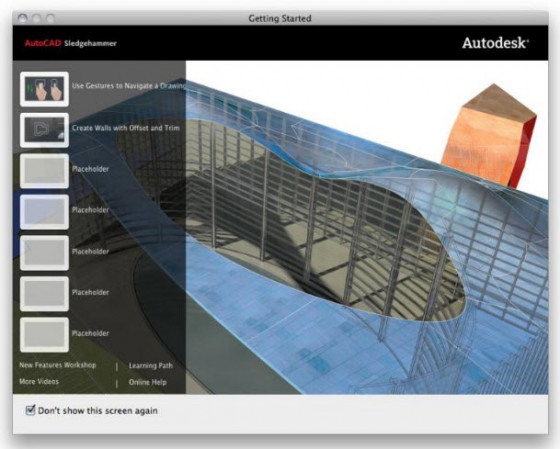Image resolution: width=560 pixels, height=449 pixels.
Task: Click the Autodesk logo
Action: coord(495,43)
